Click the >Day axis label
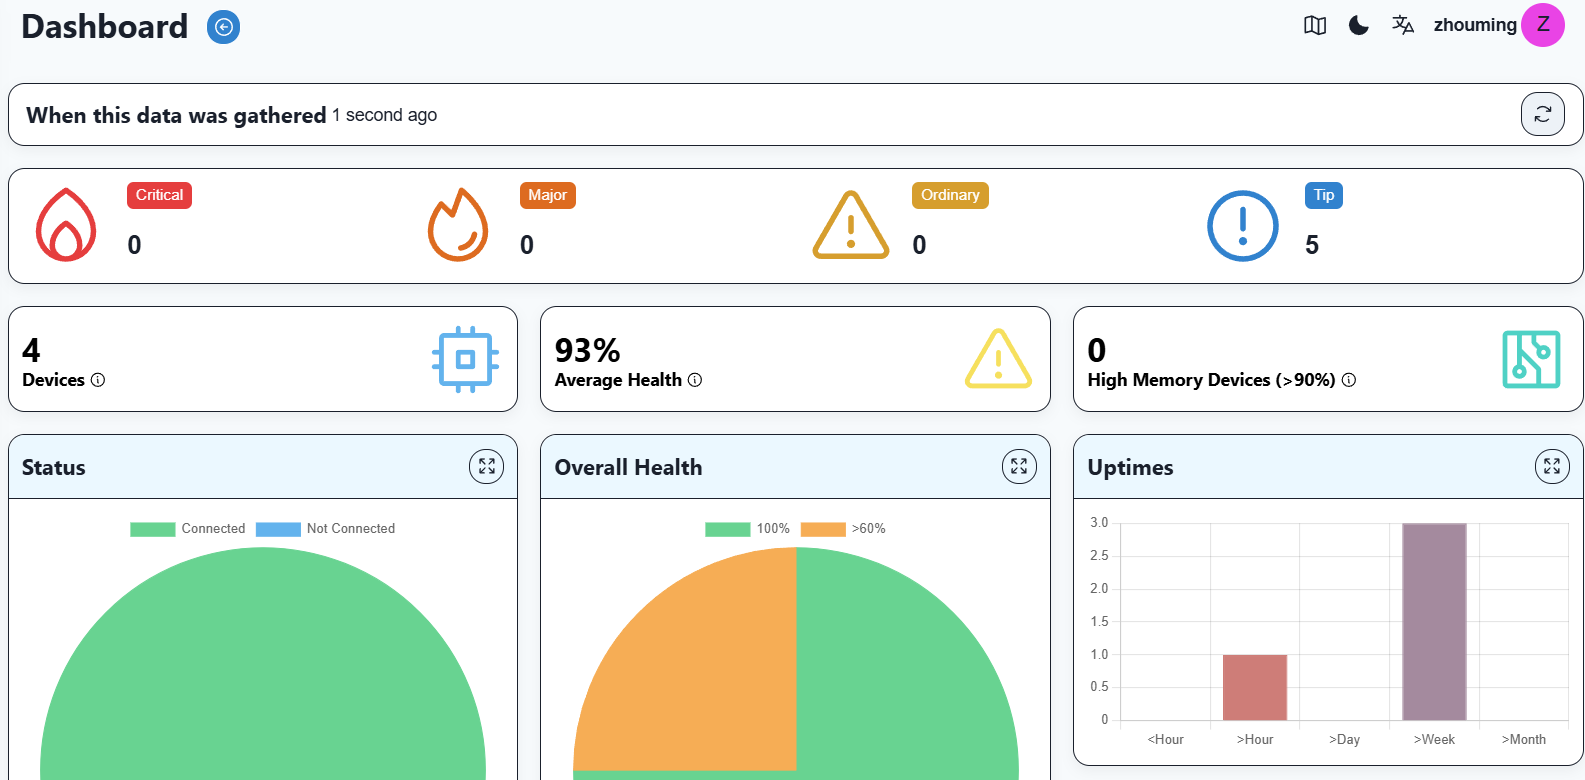This screenshot has height=780, width=1585. (x=1344, y=740)
